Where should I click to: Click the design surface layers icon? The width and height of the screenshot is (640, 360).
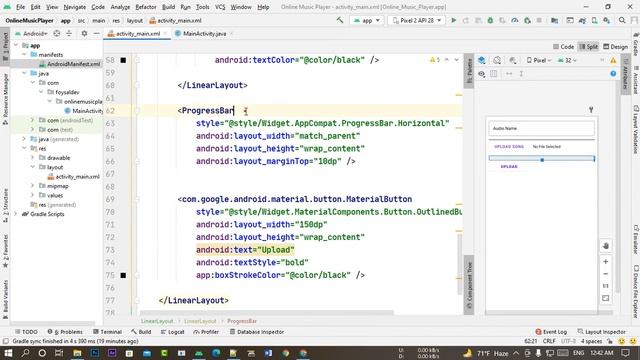(482, 60)
